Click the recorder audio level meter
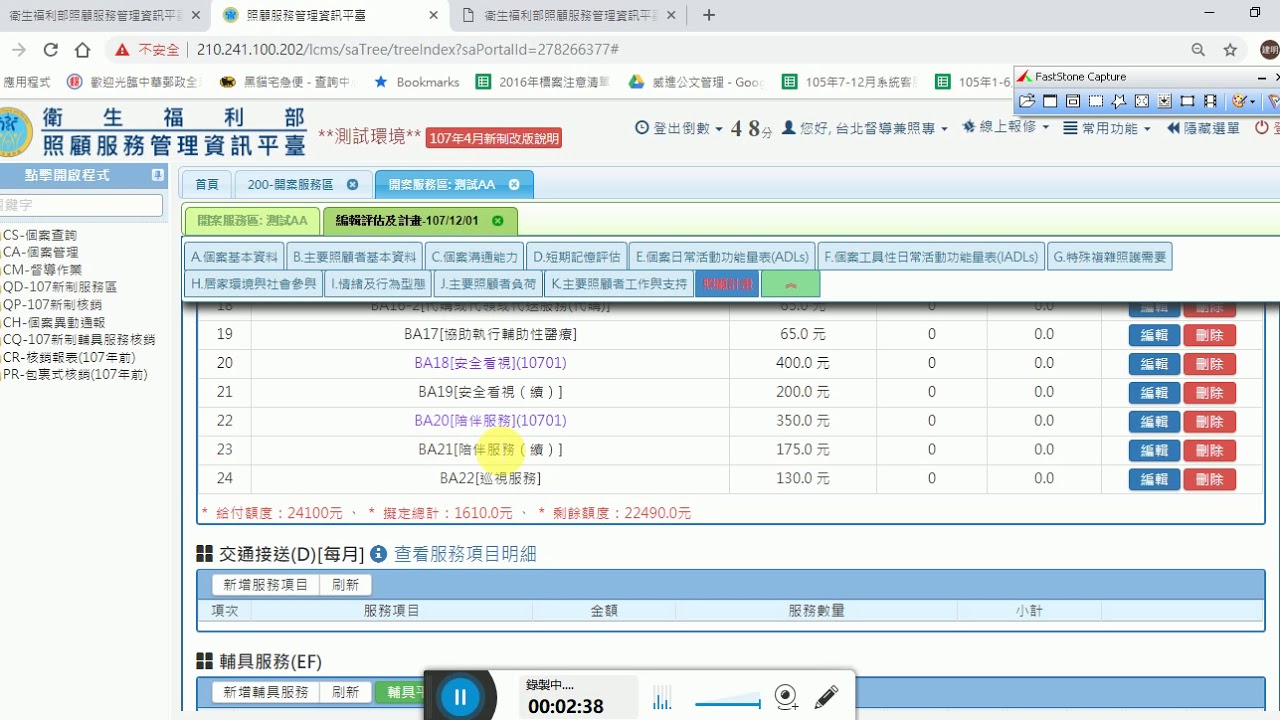The width and height of the screenshot is (1280, 720). [x=662, y=698]
